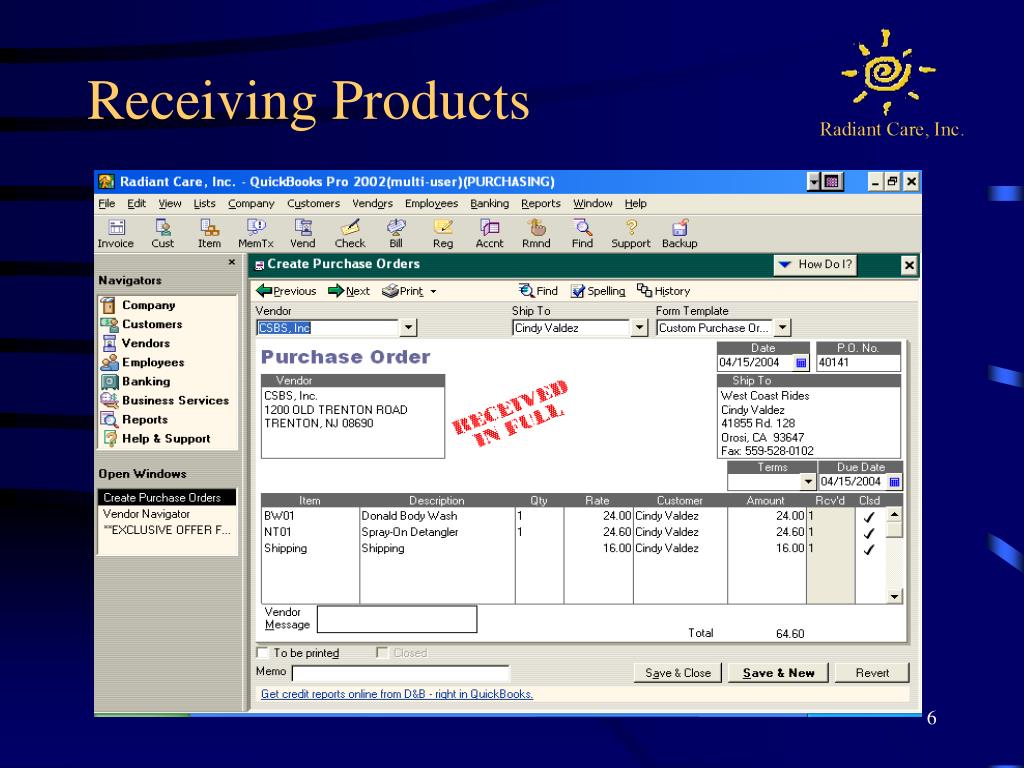
Task: Click into the Memo text field
Action: point(400,673)
